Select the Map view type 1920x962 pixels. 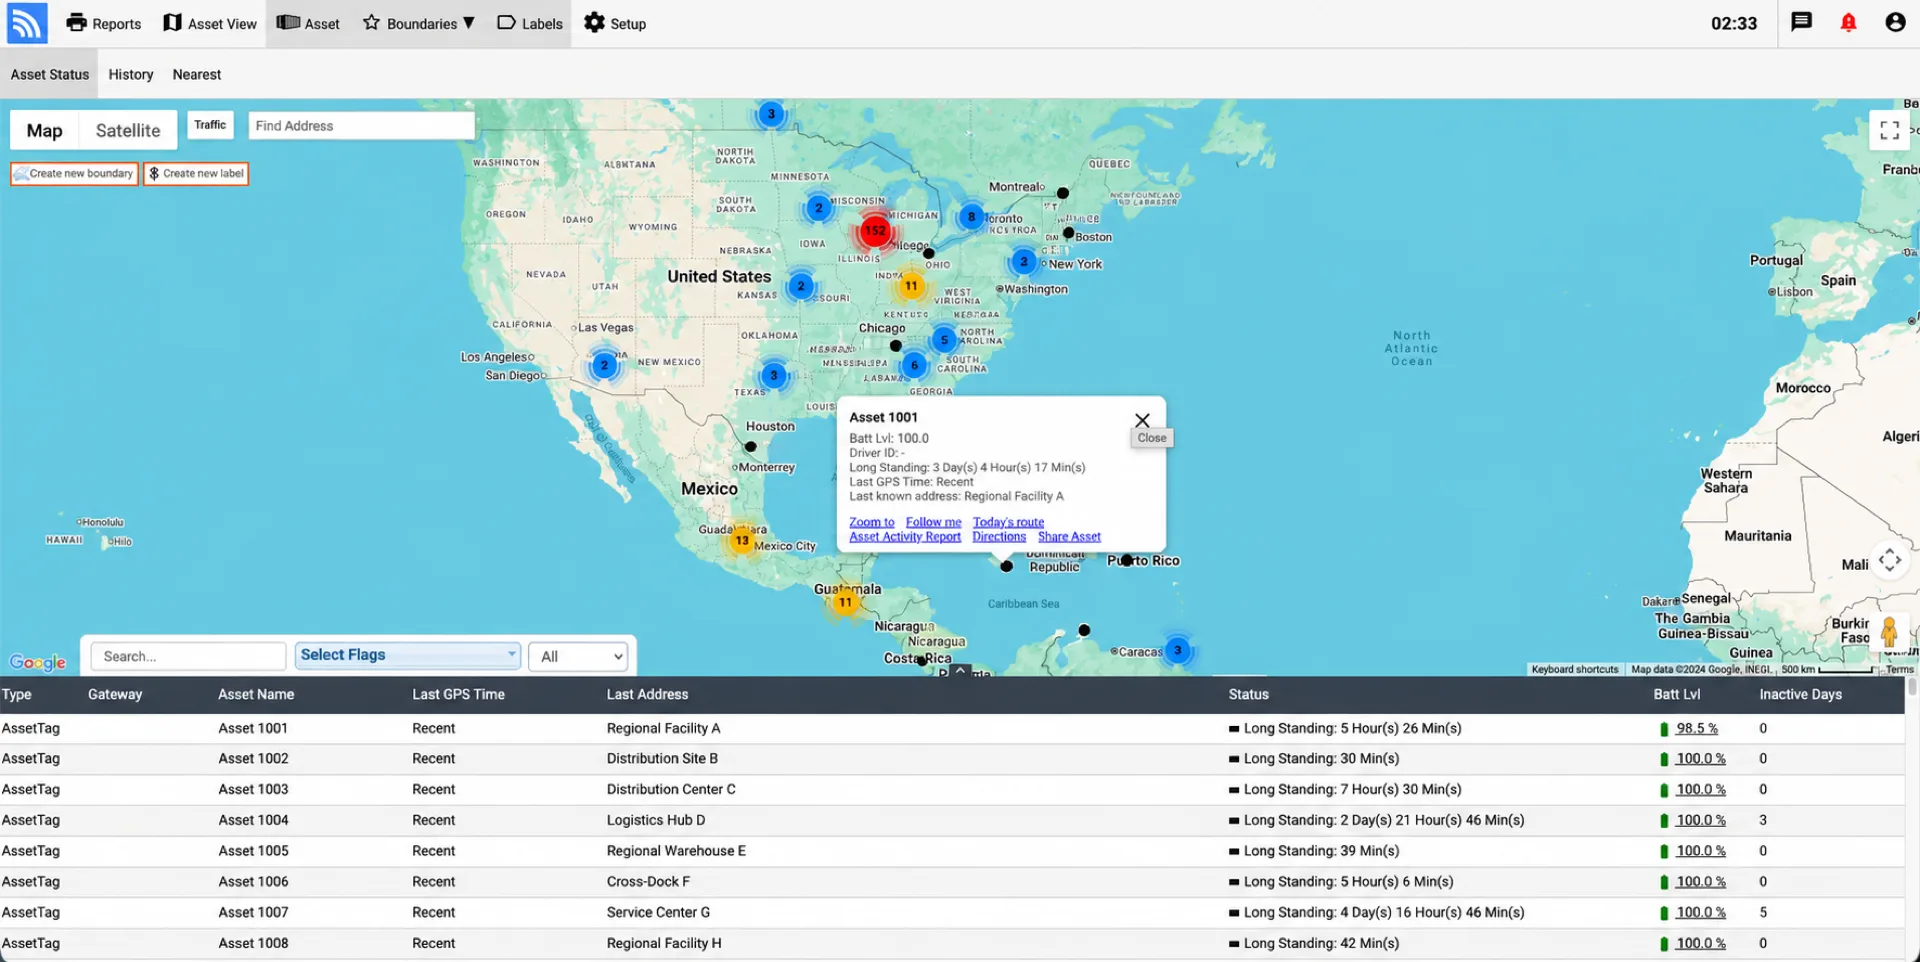[x=44, y=130]
